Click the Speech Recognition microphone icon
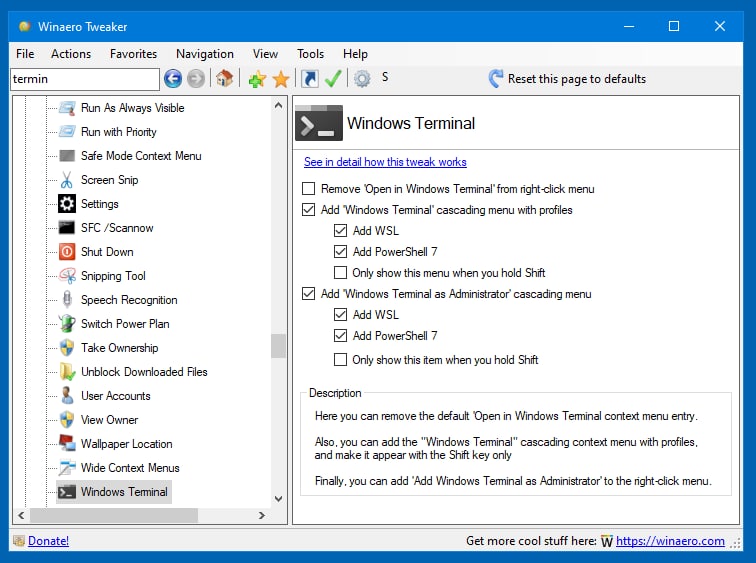Viewport: 756px width, 563px height. click(x=67, y=300)
